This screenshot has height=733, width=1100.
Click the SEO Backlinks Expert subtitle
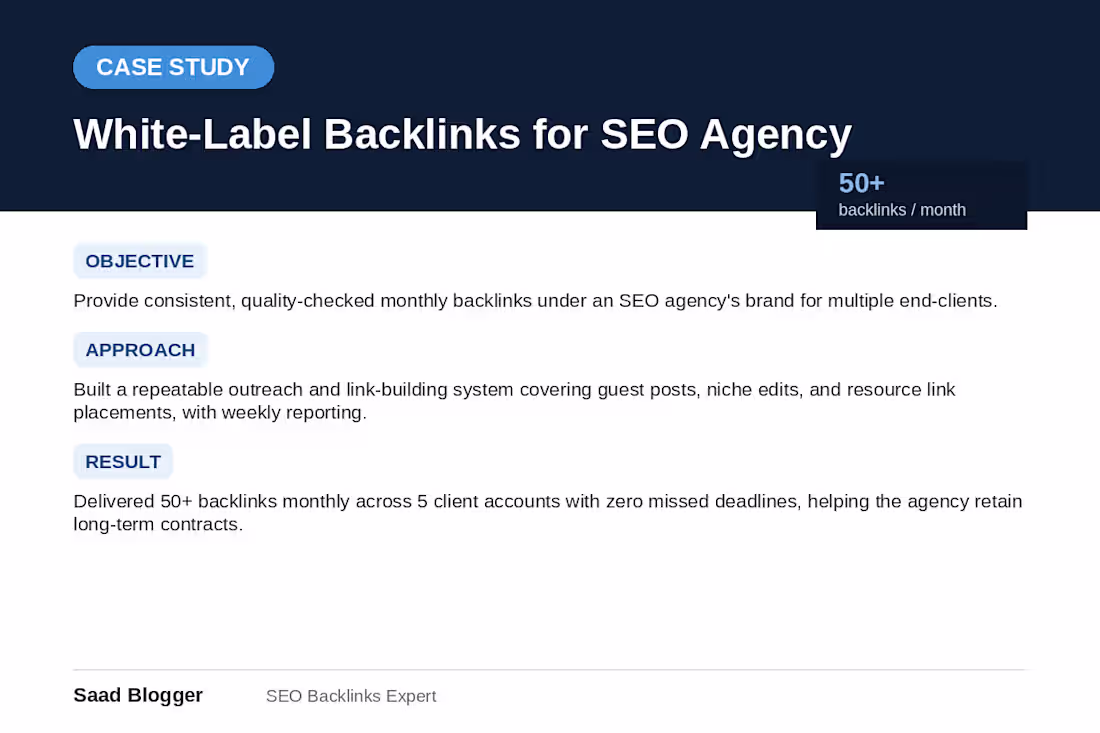click(x=351, y=696)
